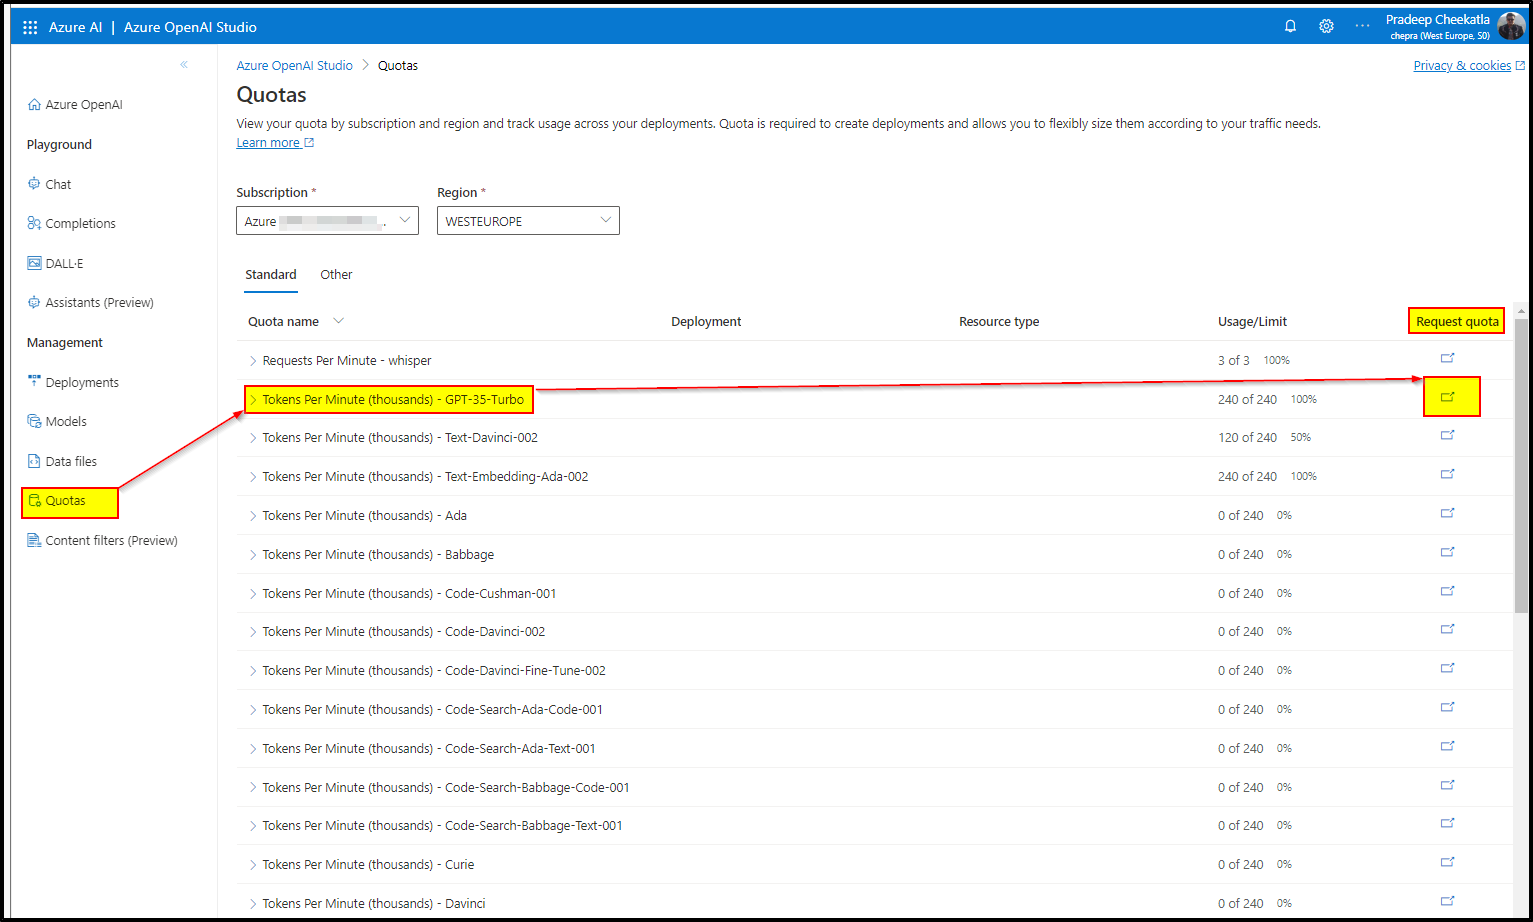Open the Region dropdown showing WESTEUROPE

(x=528, y=220)
